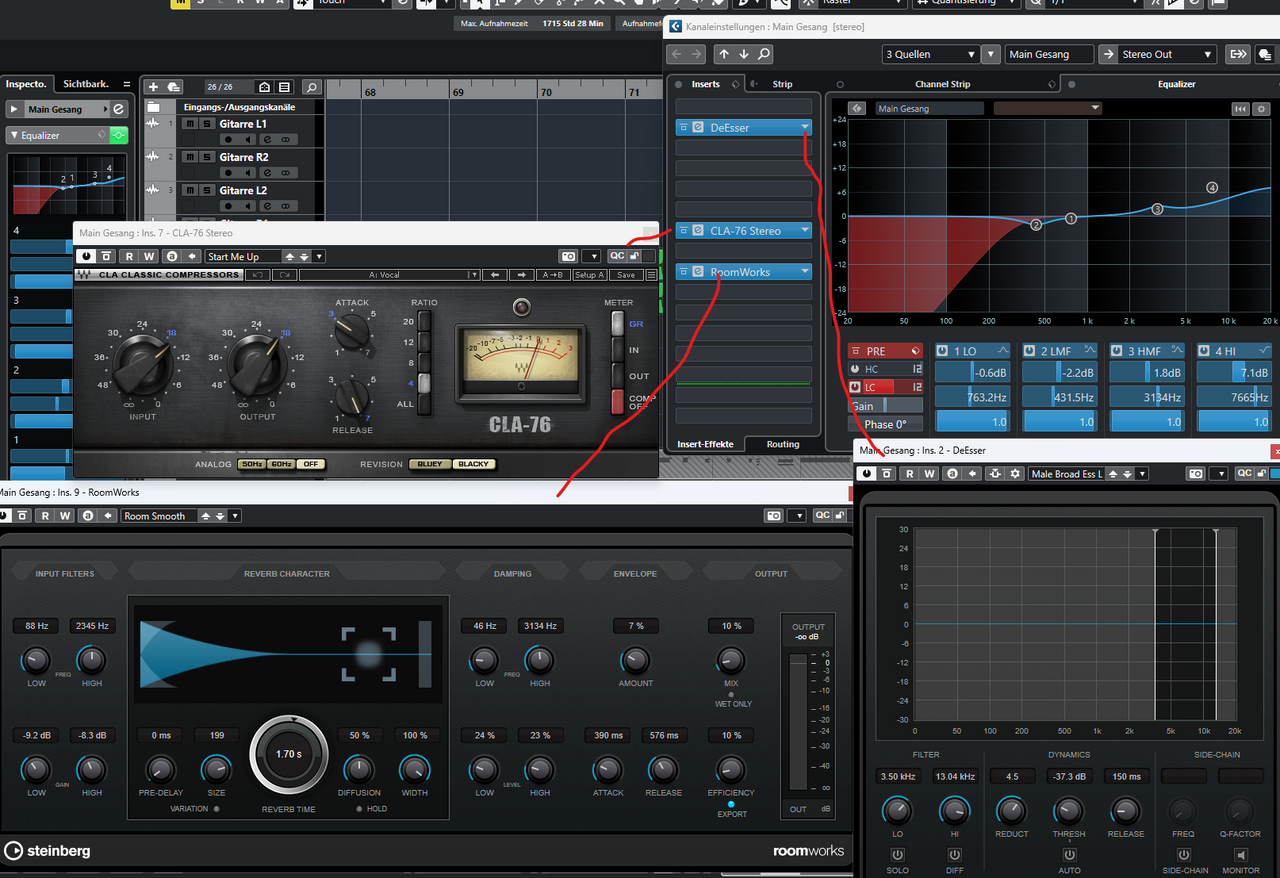Click the DeEsser side-chain routing icon
The width and height of the screenshot is (1280, 878).
click(x=996, y=474)
